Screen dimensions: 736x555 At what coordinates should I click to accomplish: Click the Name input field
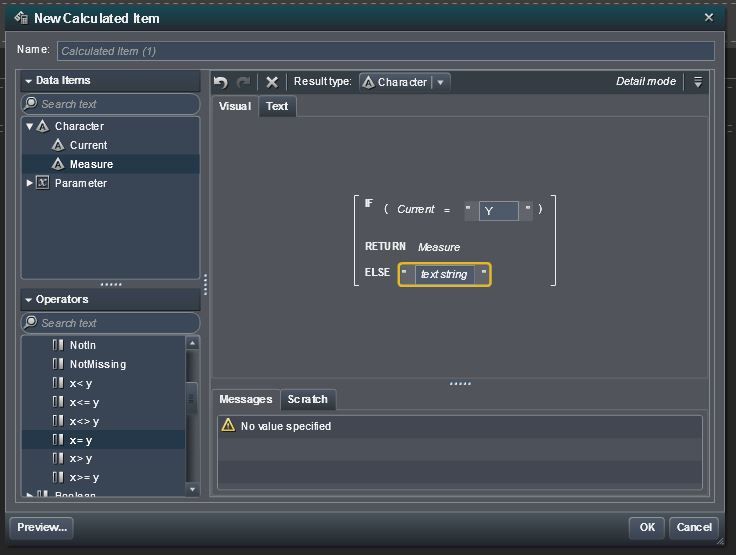click(385, 51)
